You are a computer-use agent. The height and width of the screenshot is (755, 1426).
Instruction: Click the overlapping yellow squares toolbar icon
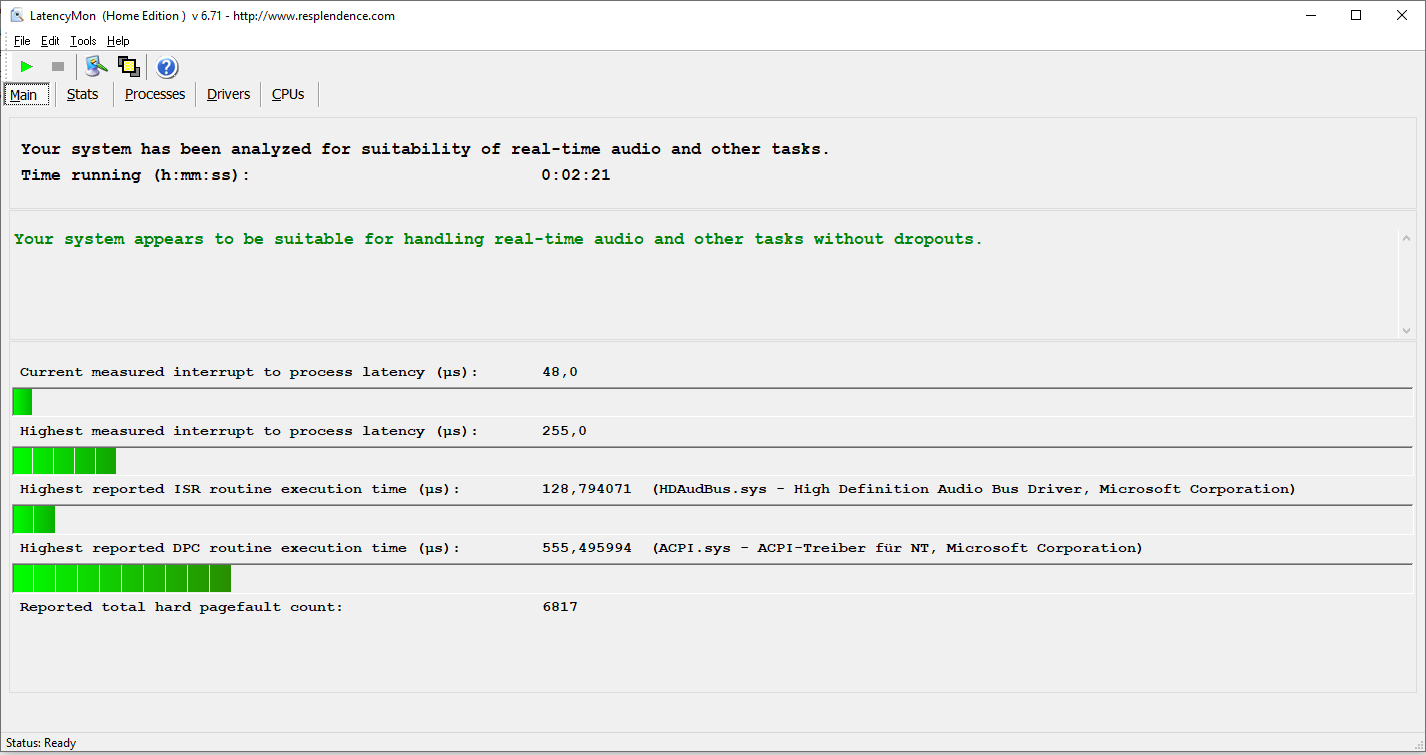[128, 67]
